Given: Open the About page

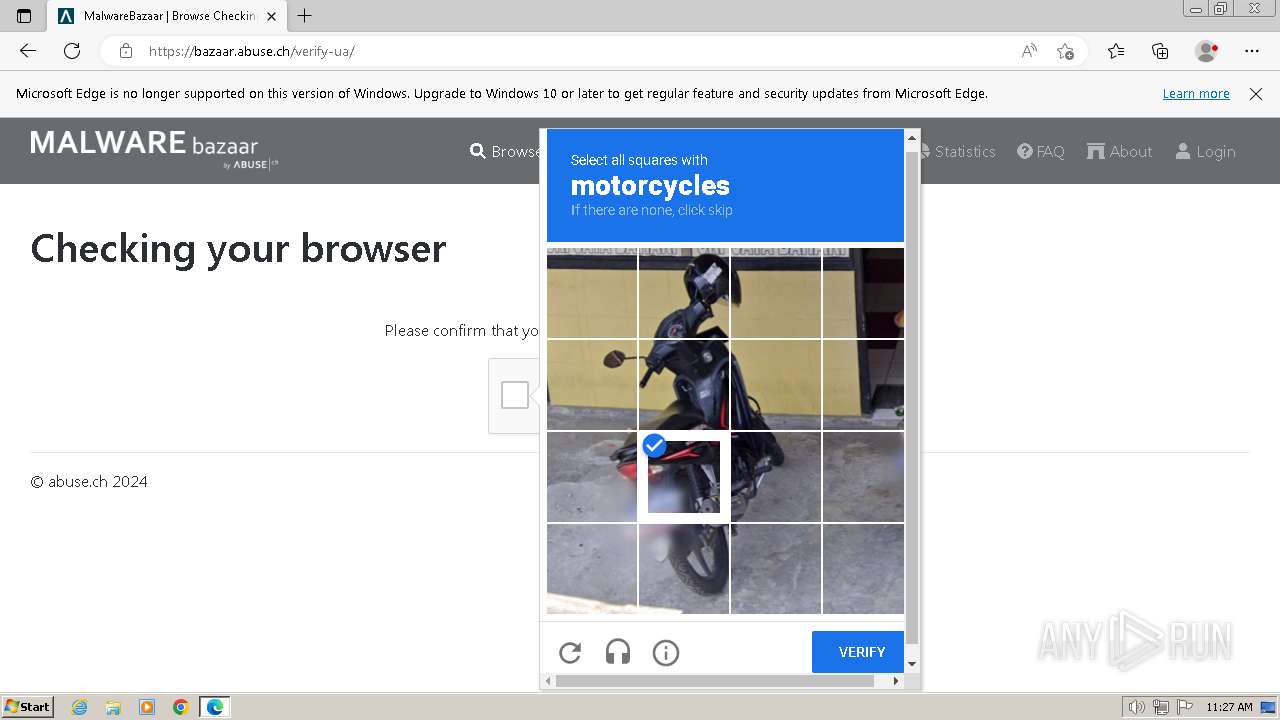Looking at the screenshot, I should (1120, 151).
